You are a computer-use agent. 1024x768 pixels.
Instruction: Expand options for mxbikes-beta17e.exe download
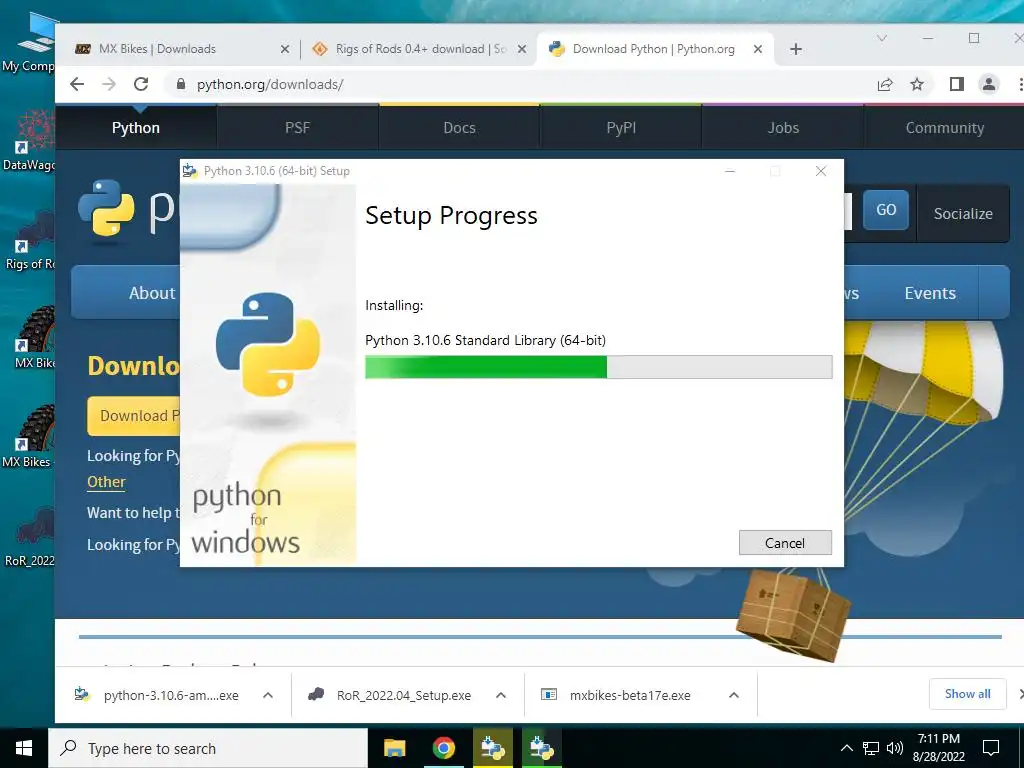pos(734,695)
